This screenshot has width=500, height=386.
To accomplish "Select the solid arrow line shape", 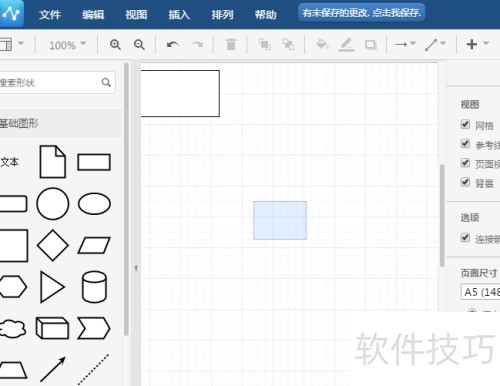I will pyautogui.click(x=53, y=369).
